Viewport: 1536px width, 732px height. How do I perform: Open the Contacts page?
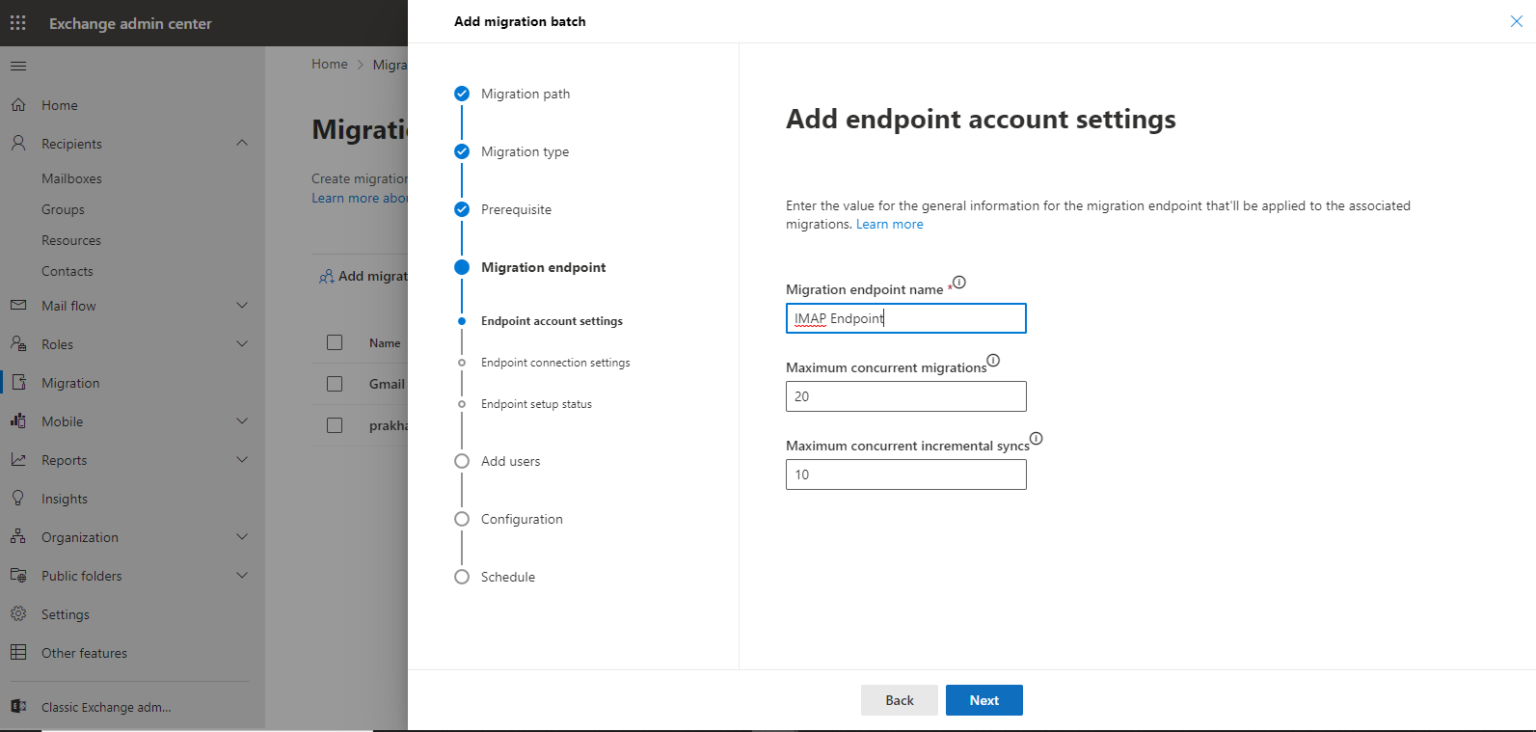pyautogui.click(x=67, y=270)
